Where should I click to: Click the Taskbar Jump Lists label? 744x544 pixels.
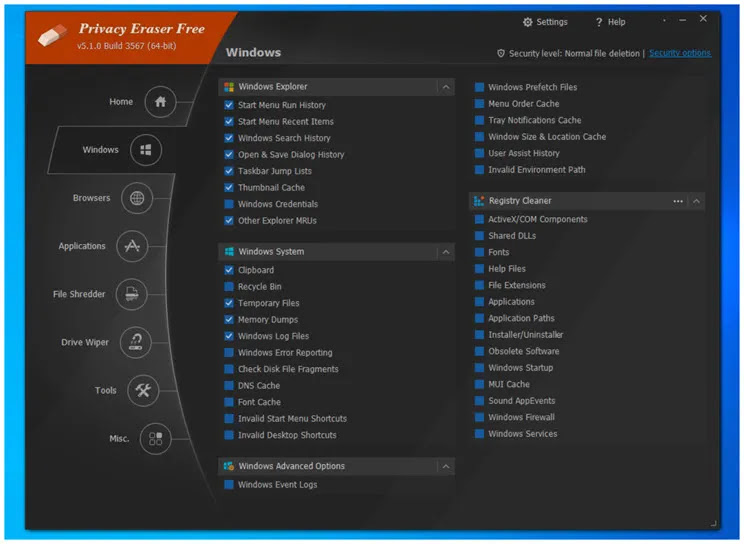point(275,171)
